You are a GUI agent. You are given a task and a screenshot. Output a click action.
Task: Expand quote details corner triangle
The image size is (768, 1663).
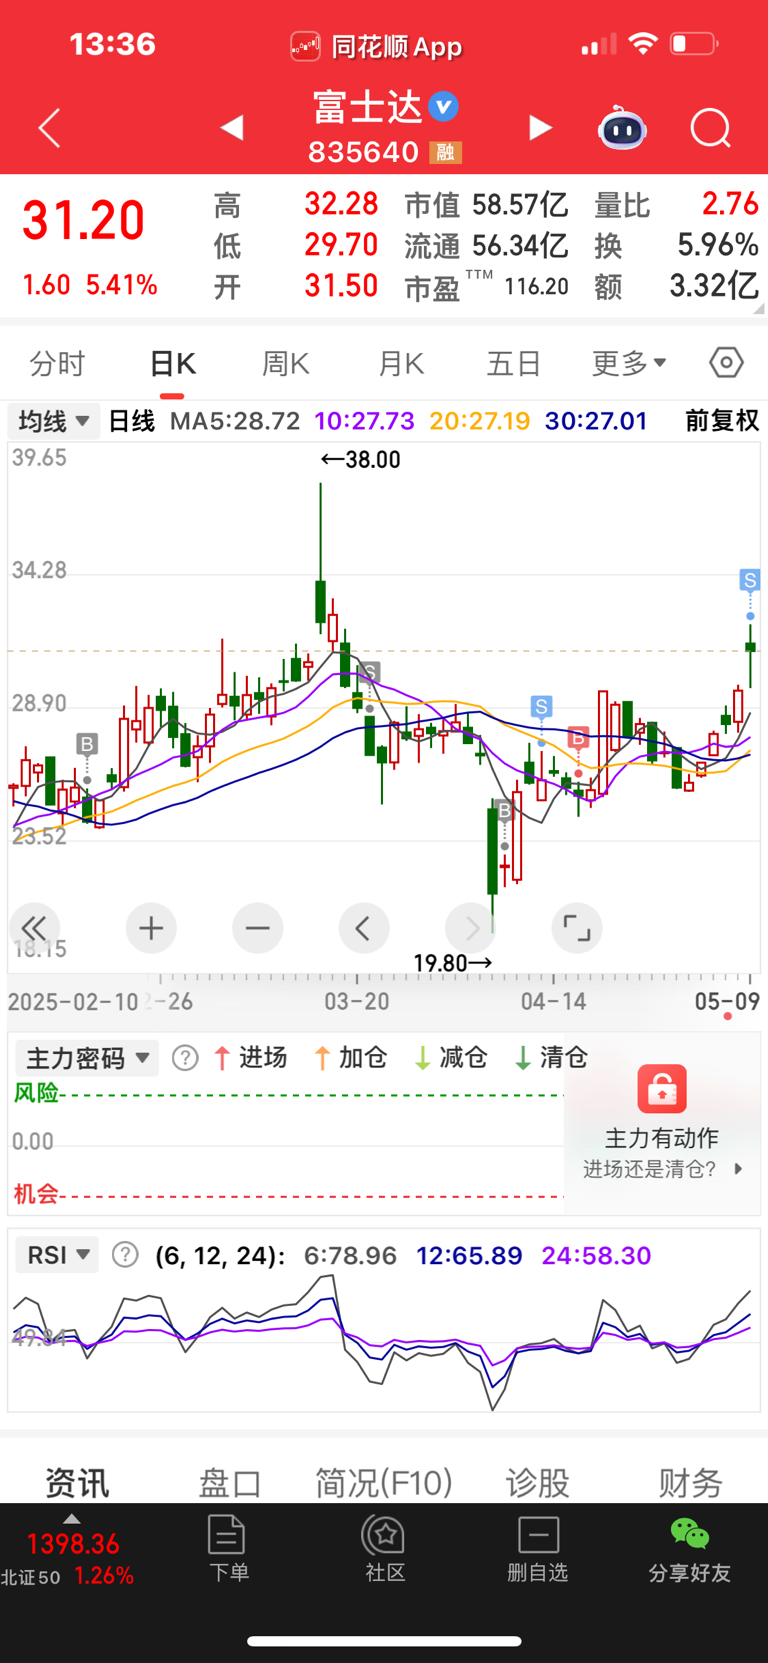click(x=758, y=310)
